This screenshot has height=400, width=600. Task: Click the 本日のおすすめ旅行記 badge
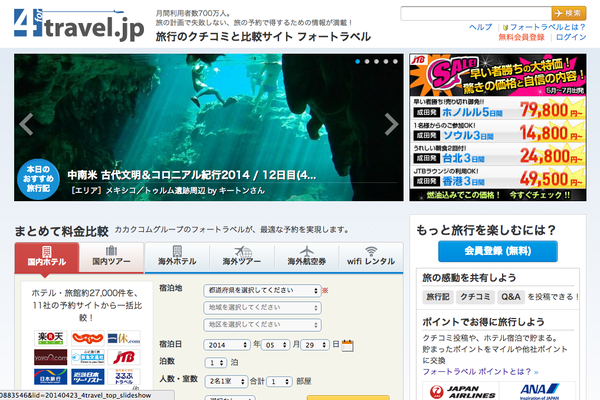pos(38,179)
